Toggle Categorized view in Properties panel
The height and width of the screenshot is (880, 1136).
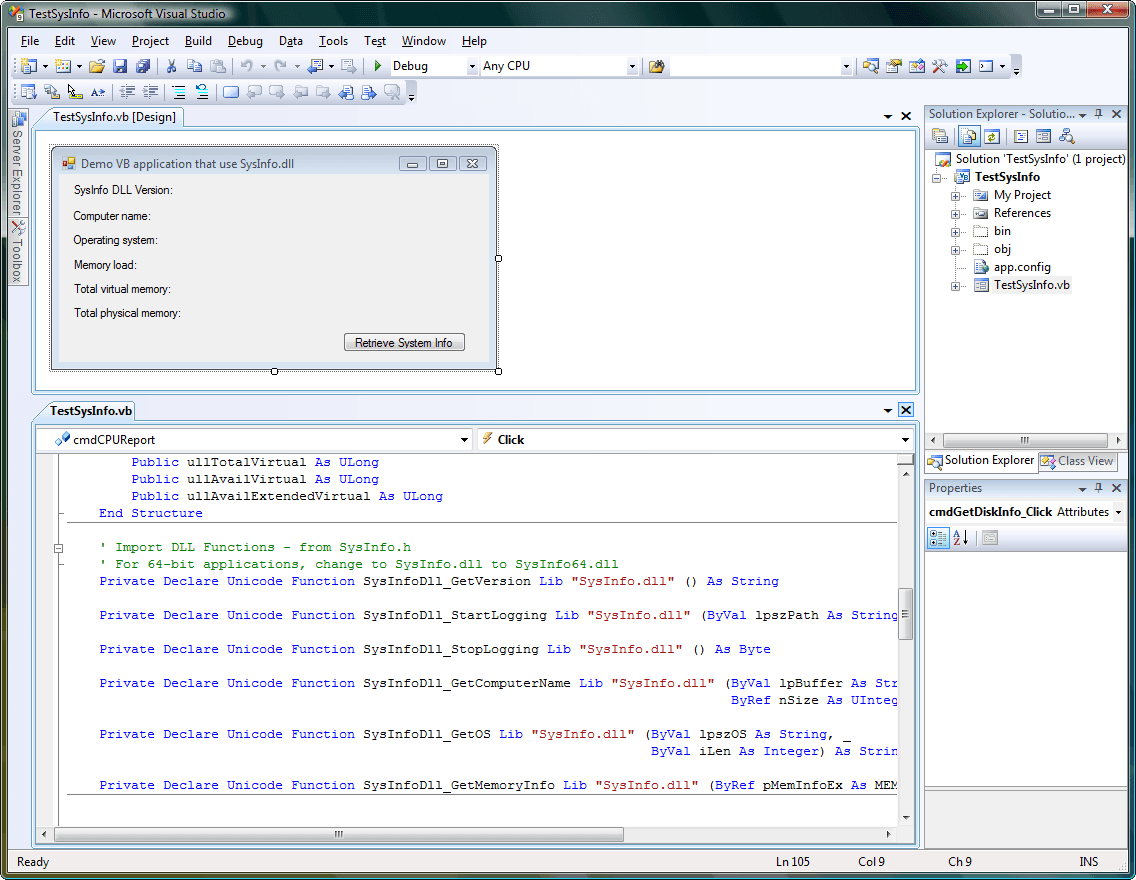tap(938, 537)
